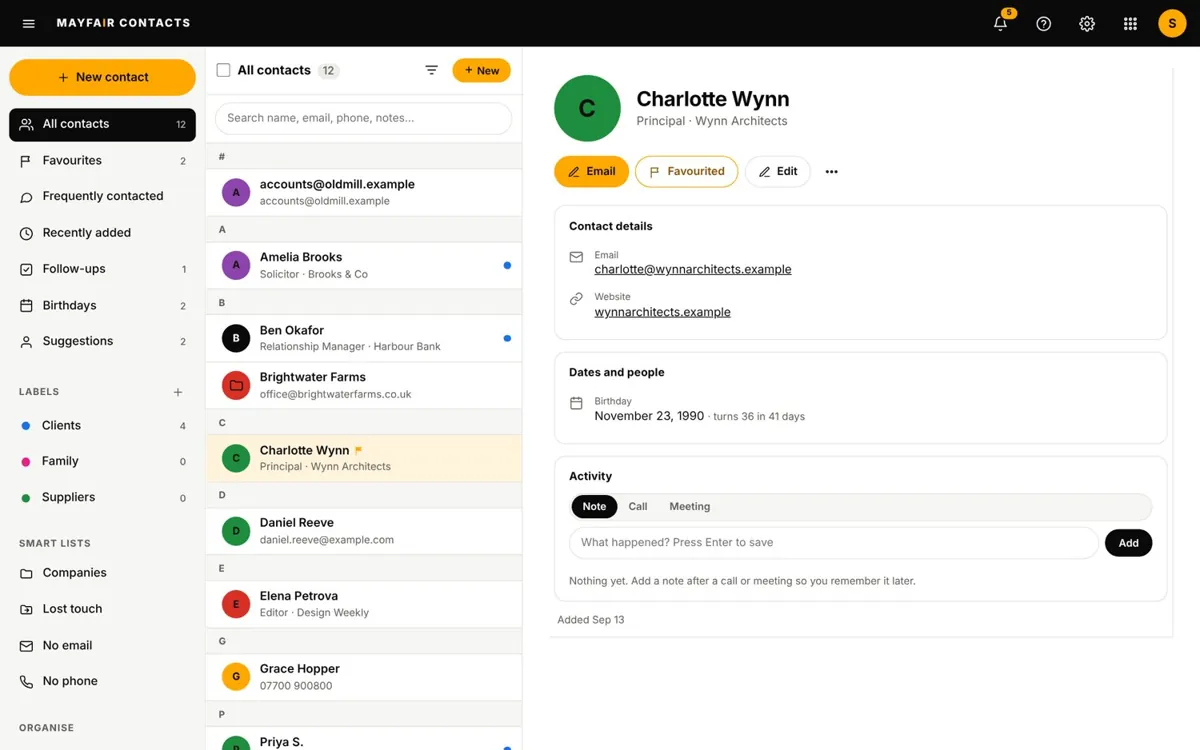Select the Note activity tab
The image size is (1200, 750).
(594, 507)
